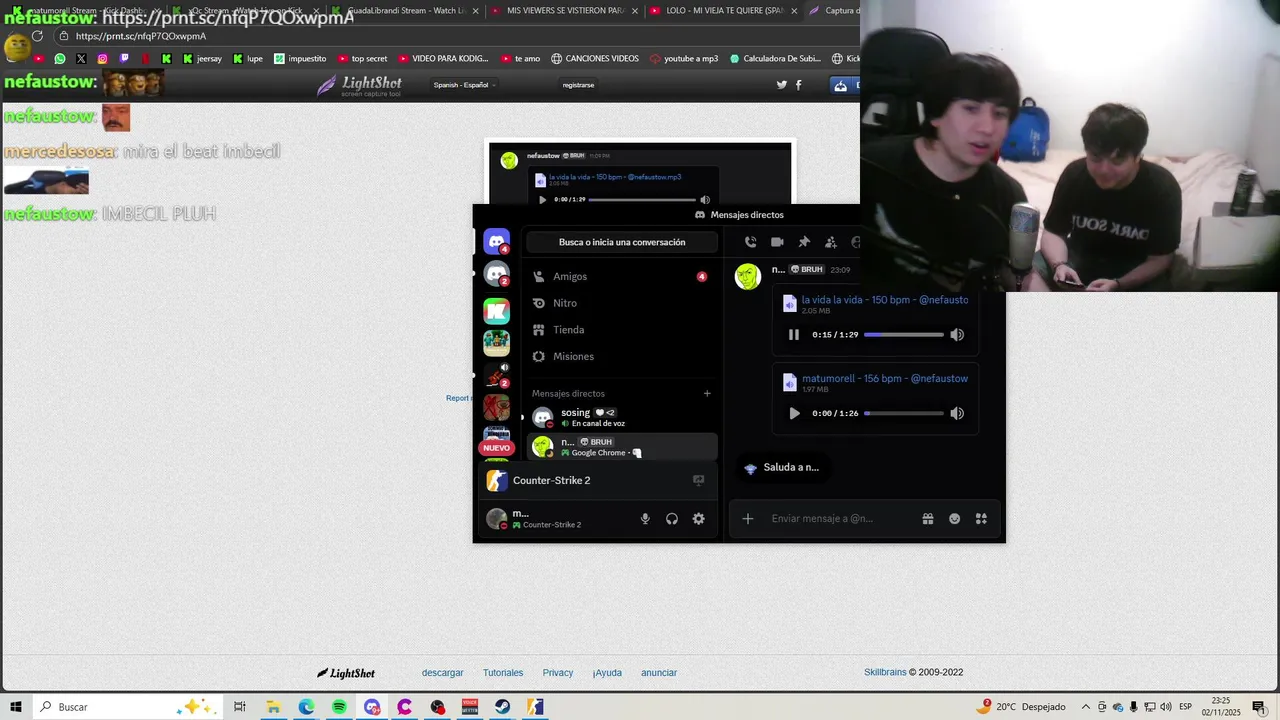Open matumorell 156 bpm file link

point(884,379)
